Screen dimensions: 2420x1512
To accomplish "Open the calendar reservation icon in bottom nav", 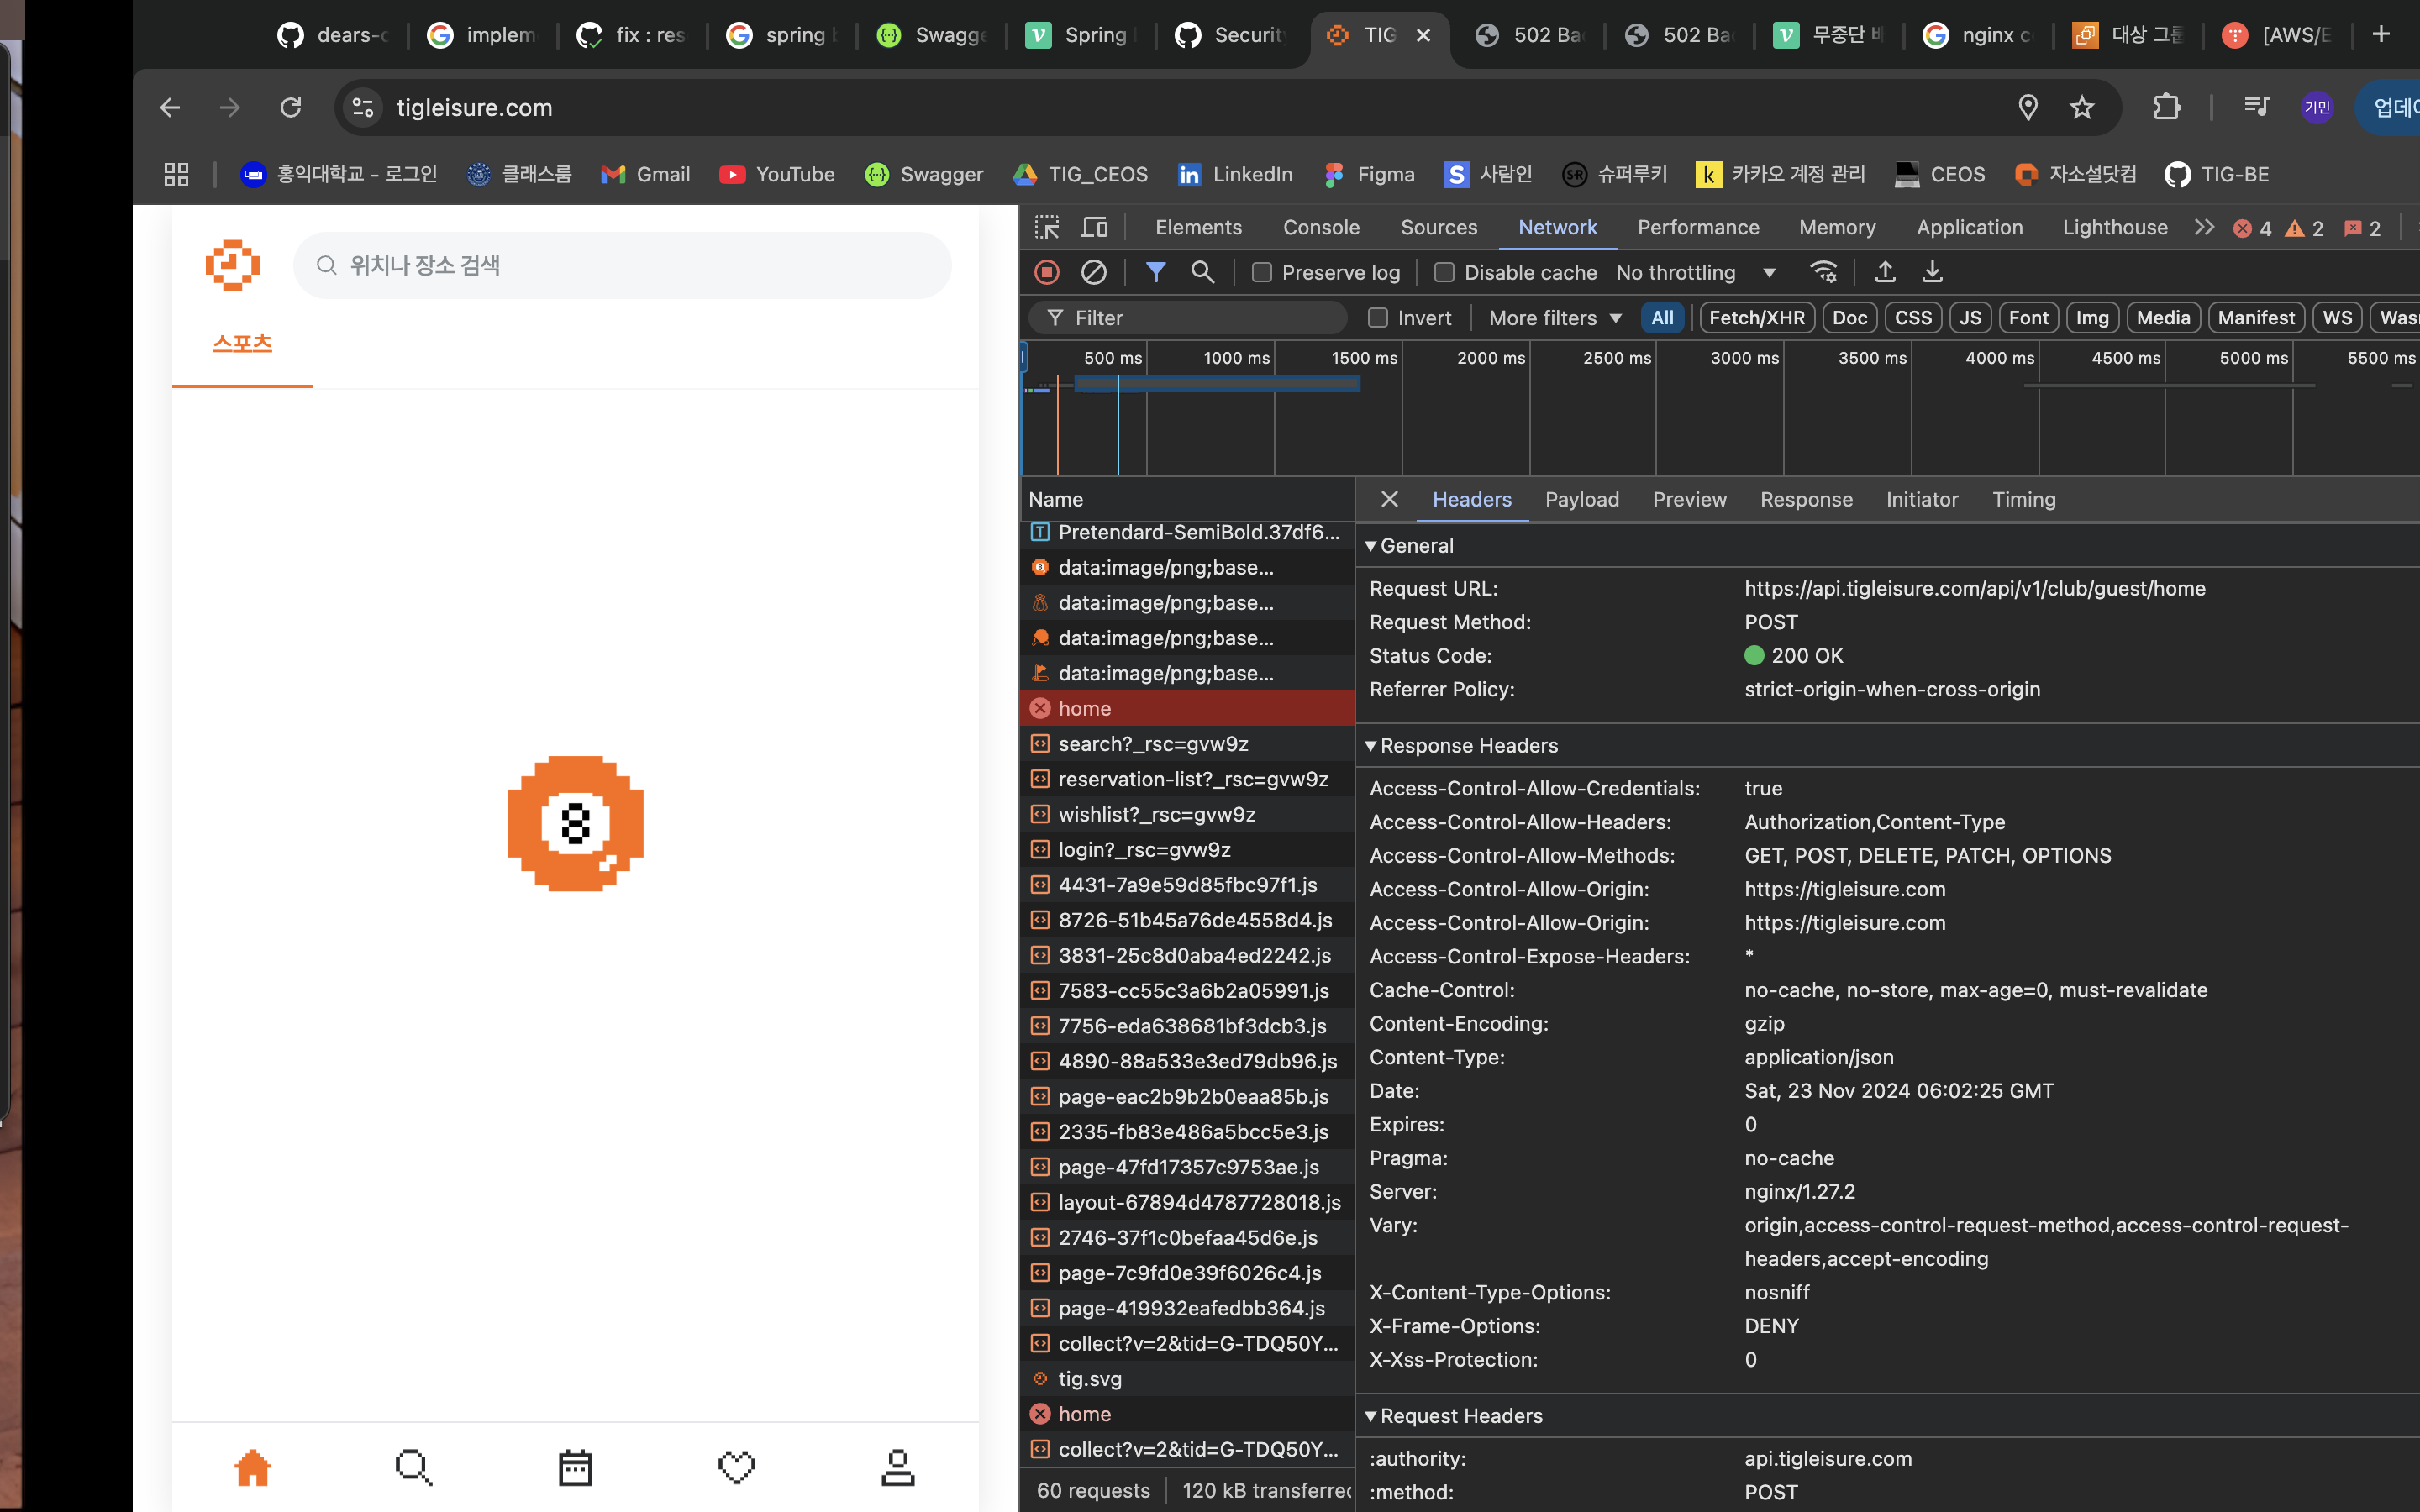I will coord(575,1467).
